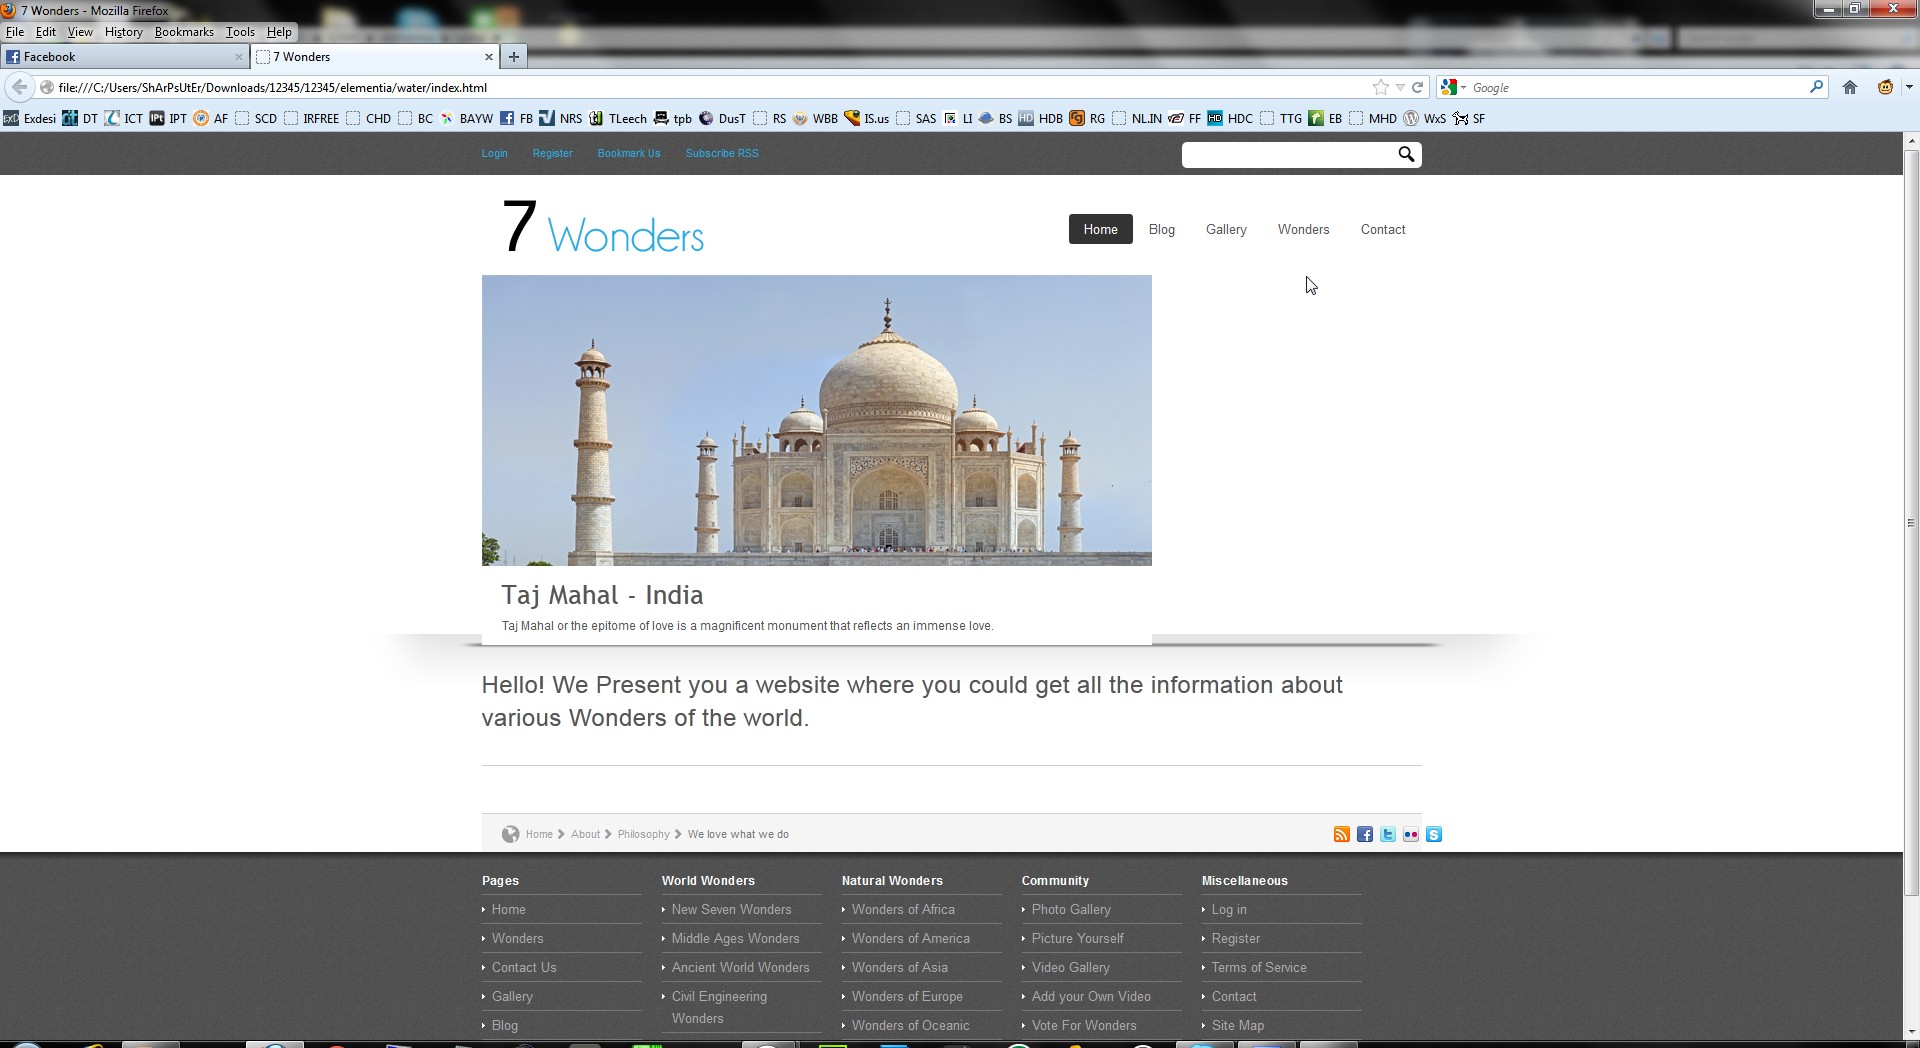Click the Home navigation button

[x=1100, y=229]
